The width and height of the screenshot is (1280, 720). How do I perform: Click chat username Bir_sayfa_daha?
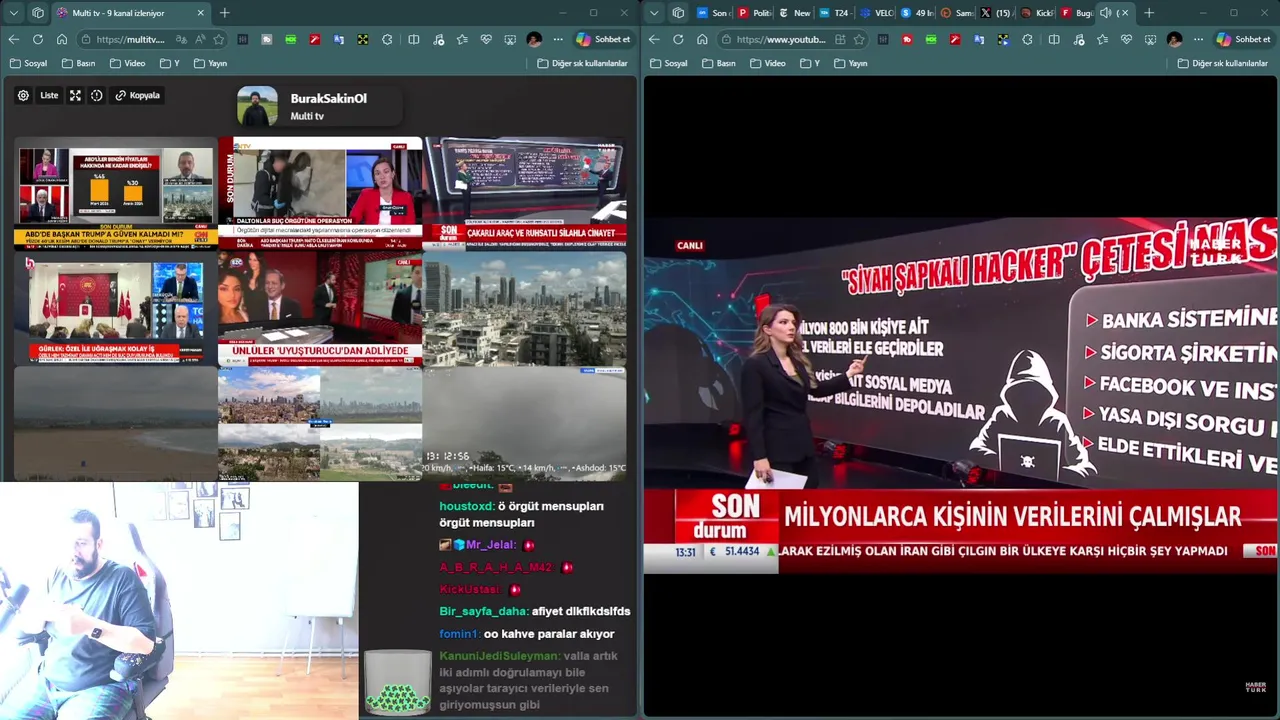pyautogui.click(x=483, y=611)
